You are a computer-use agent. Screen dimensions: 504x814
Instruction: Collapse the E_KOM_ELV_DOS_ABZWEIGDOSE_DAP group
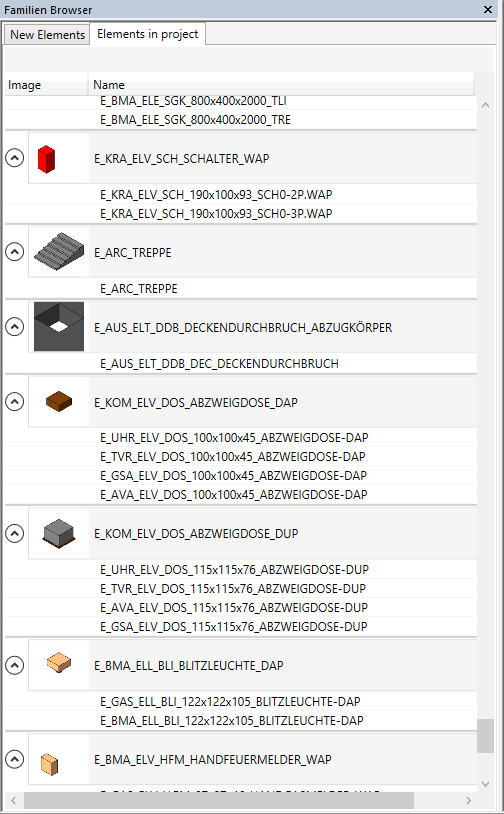tap(15, 401)
